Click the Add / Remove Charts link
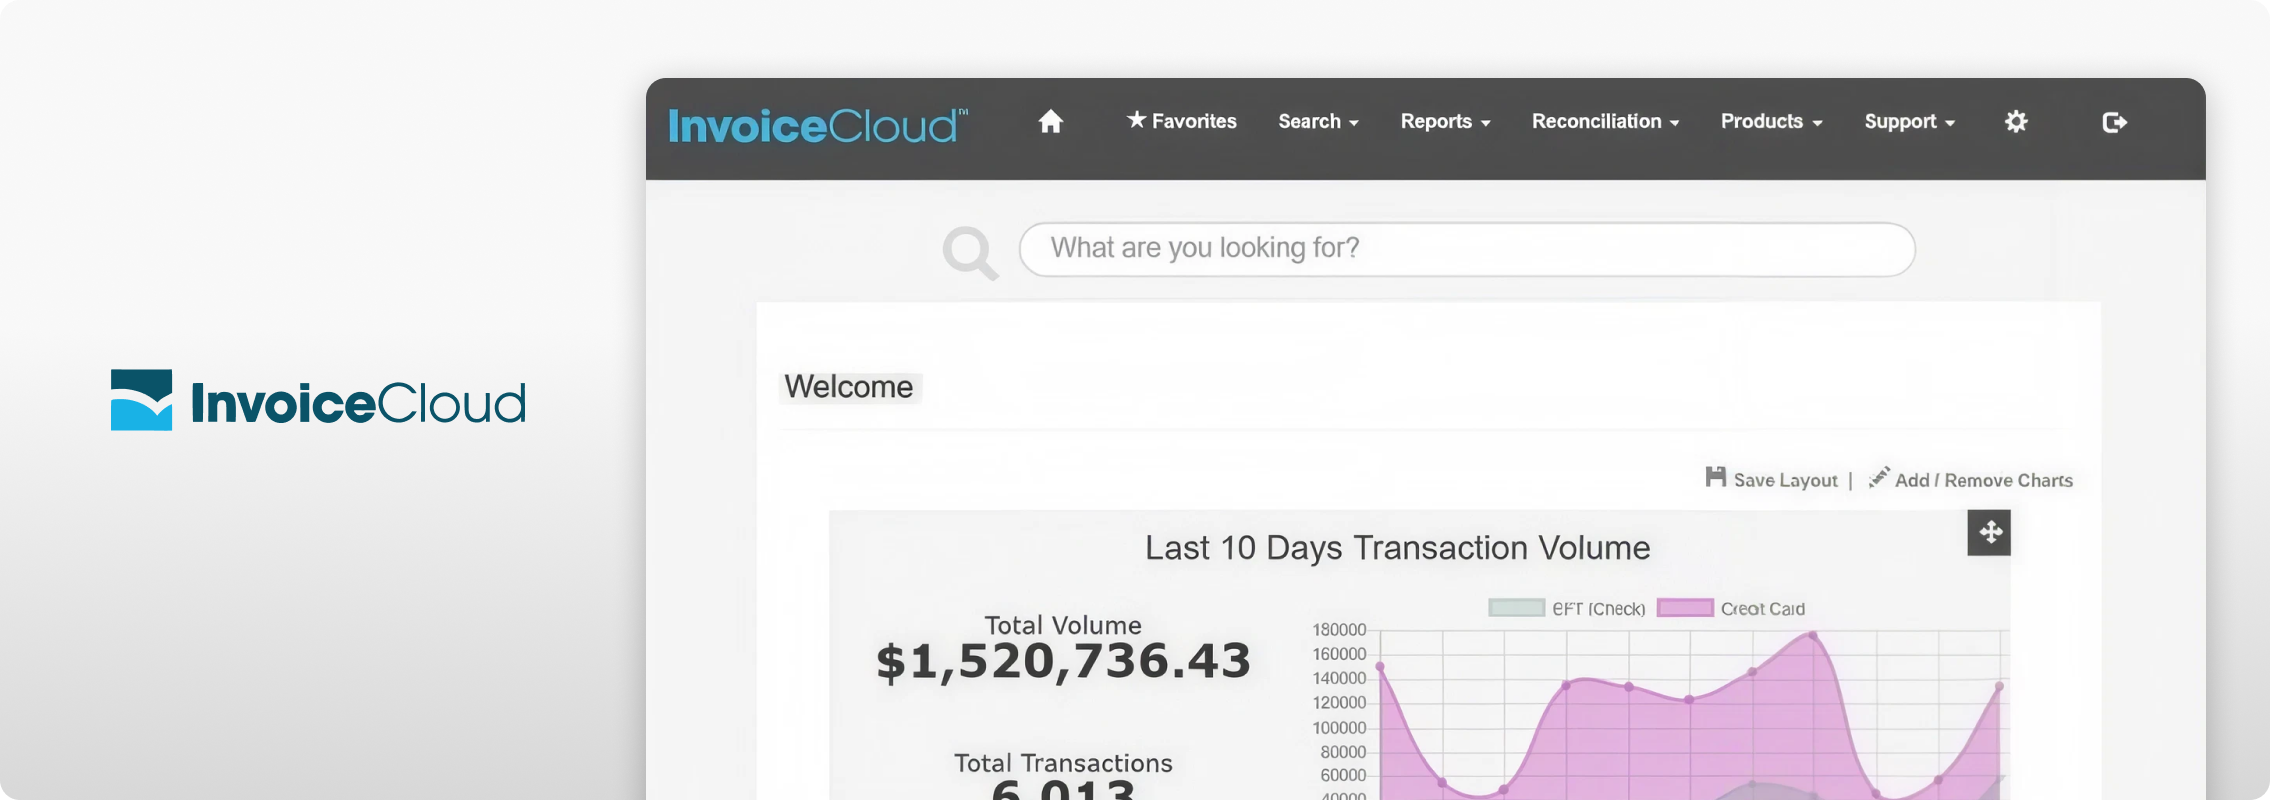 (x=1983, y=480)
